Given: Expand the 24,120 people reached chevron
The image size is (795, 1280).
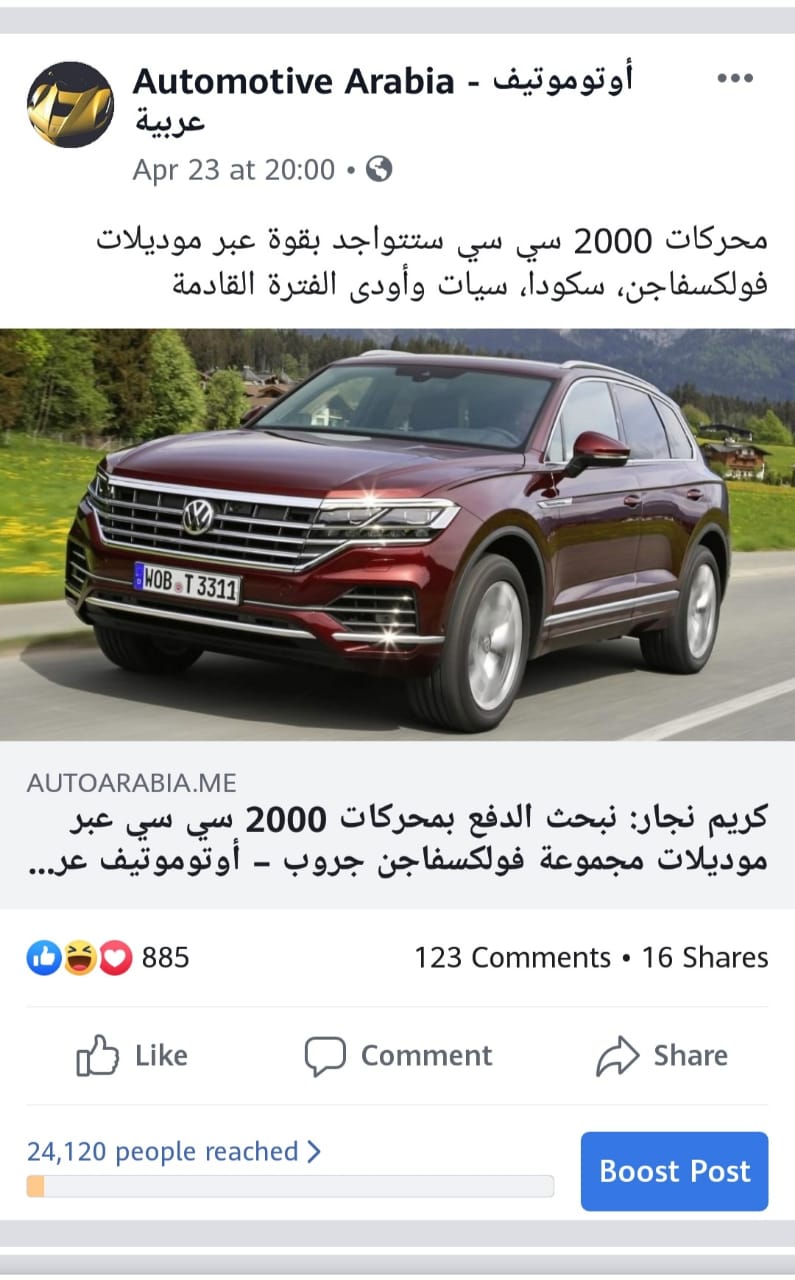Looking at the screenshot, I should 314,1152.
